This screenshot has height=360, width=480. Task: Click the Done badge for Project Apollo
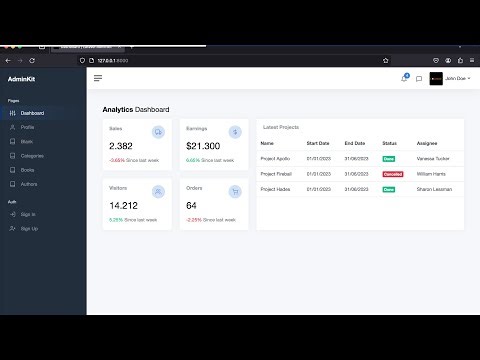click(x=389, y=159)
